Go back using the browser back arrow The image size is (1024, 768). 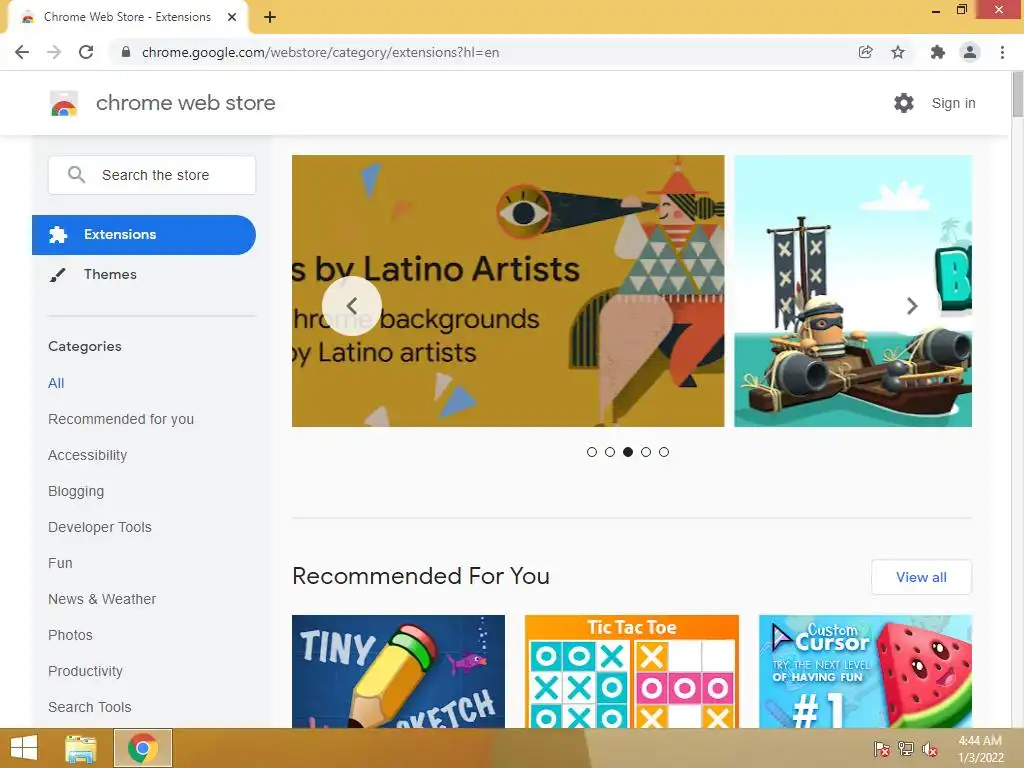tap(22, 52)
